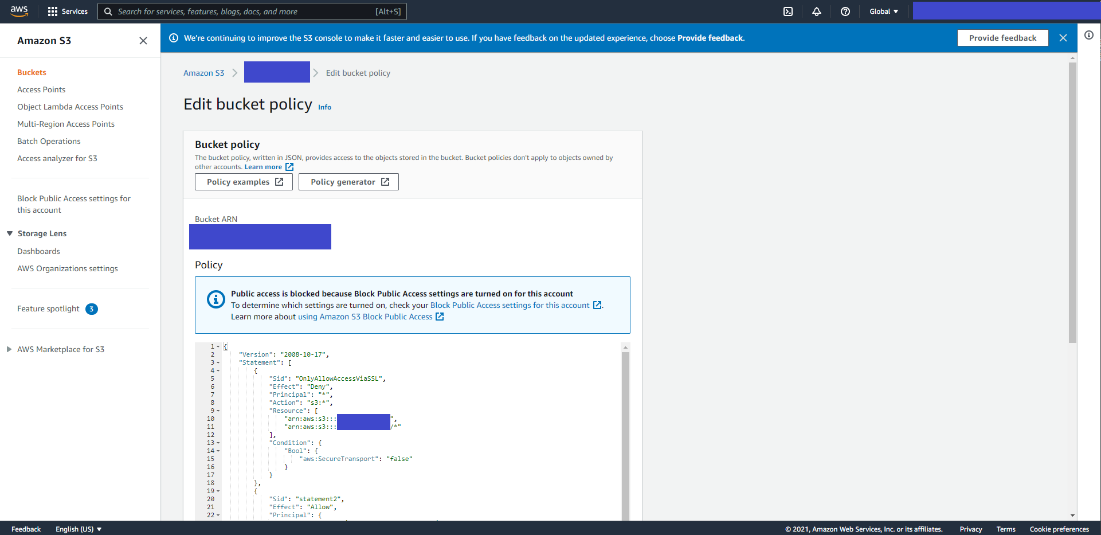Close the Amazon S3 sidebar
This screenshot has height=535, width=1101.
(x=143, y=41)
